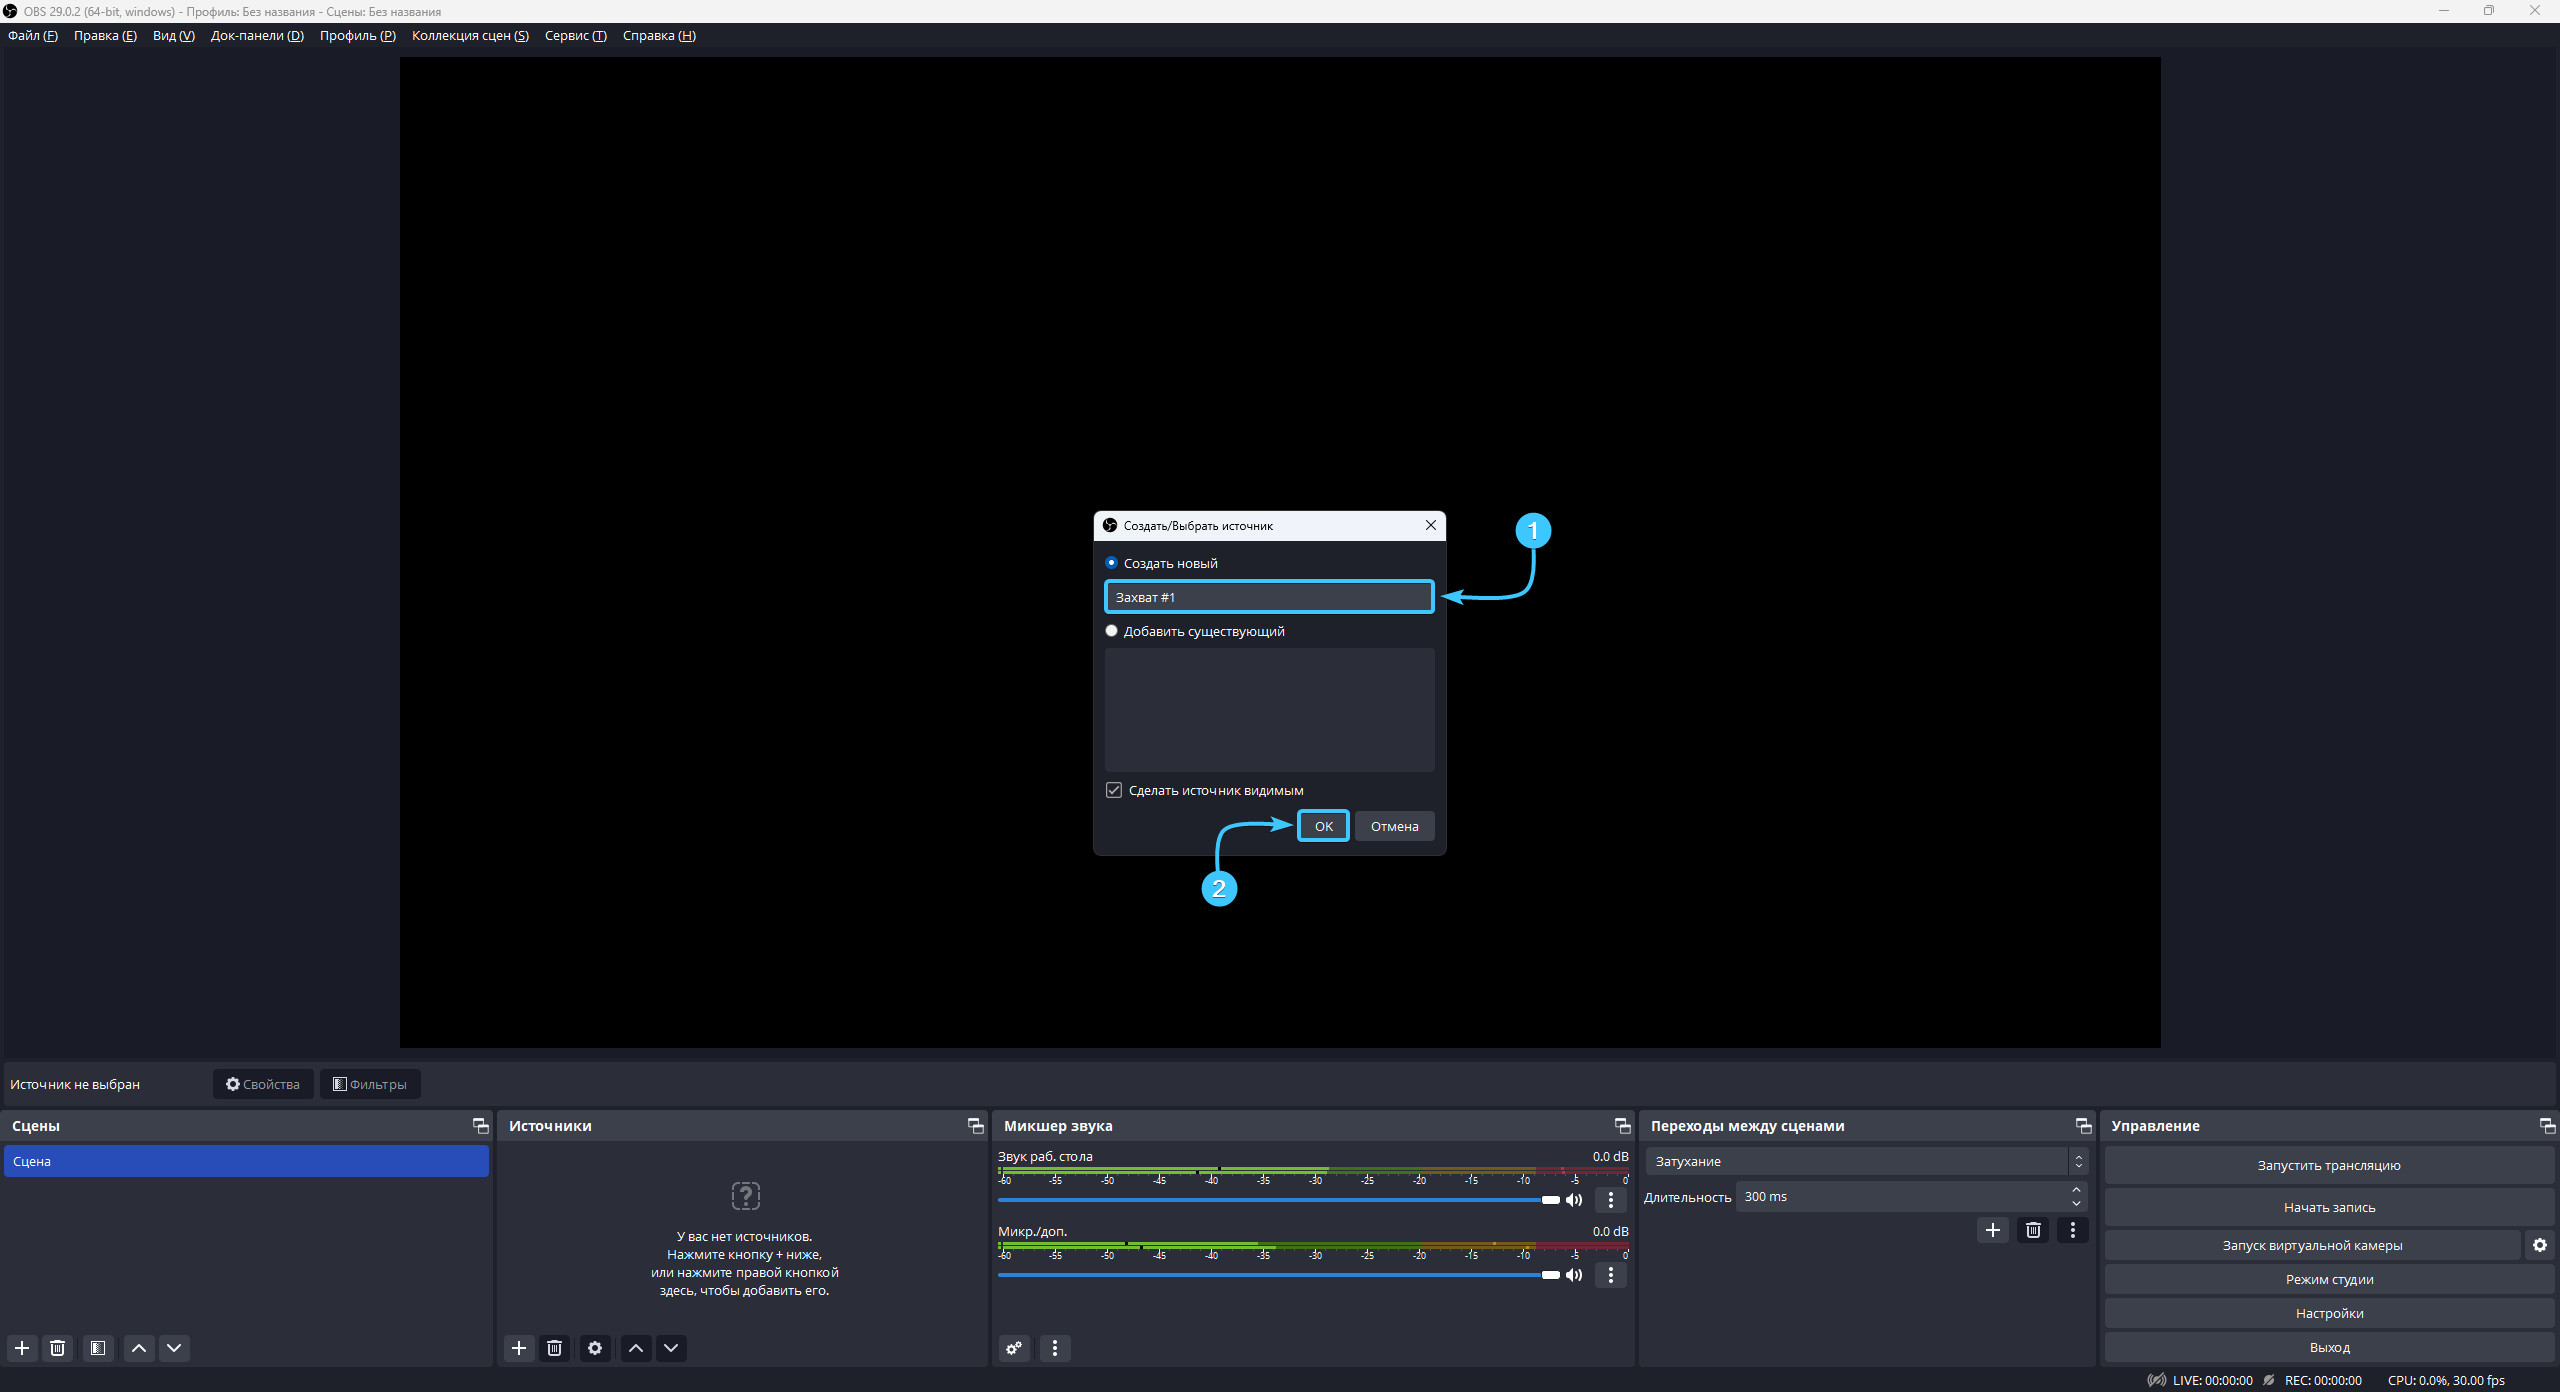Image resolution: width=2560 pixels, height=1392 pixels.
Task: Click the source properties icon in Источники panel
Action: 593,1347
